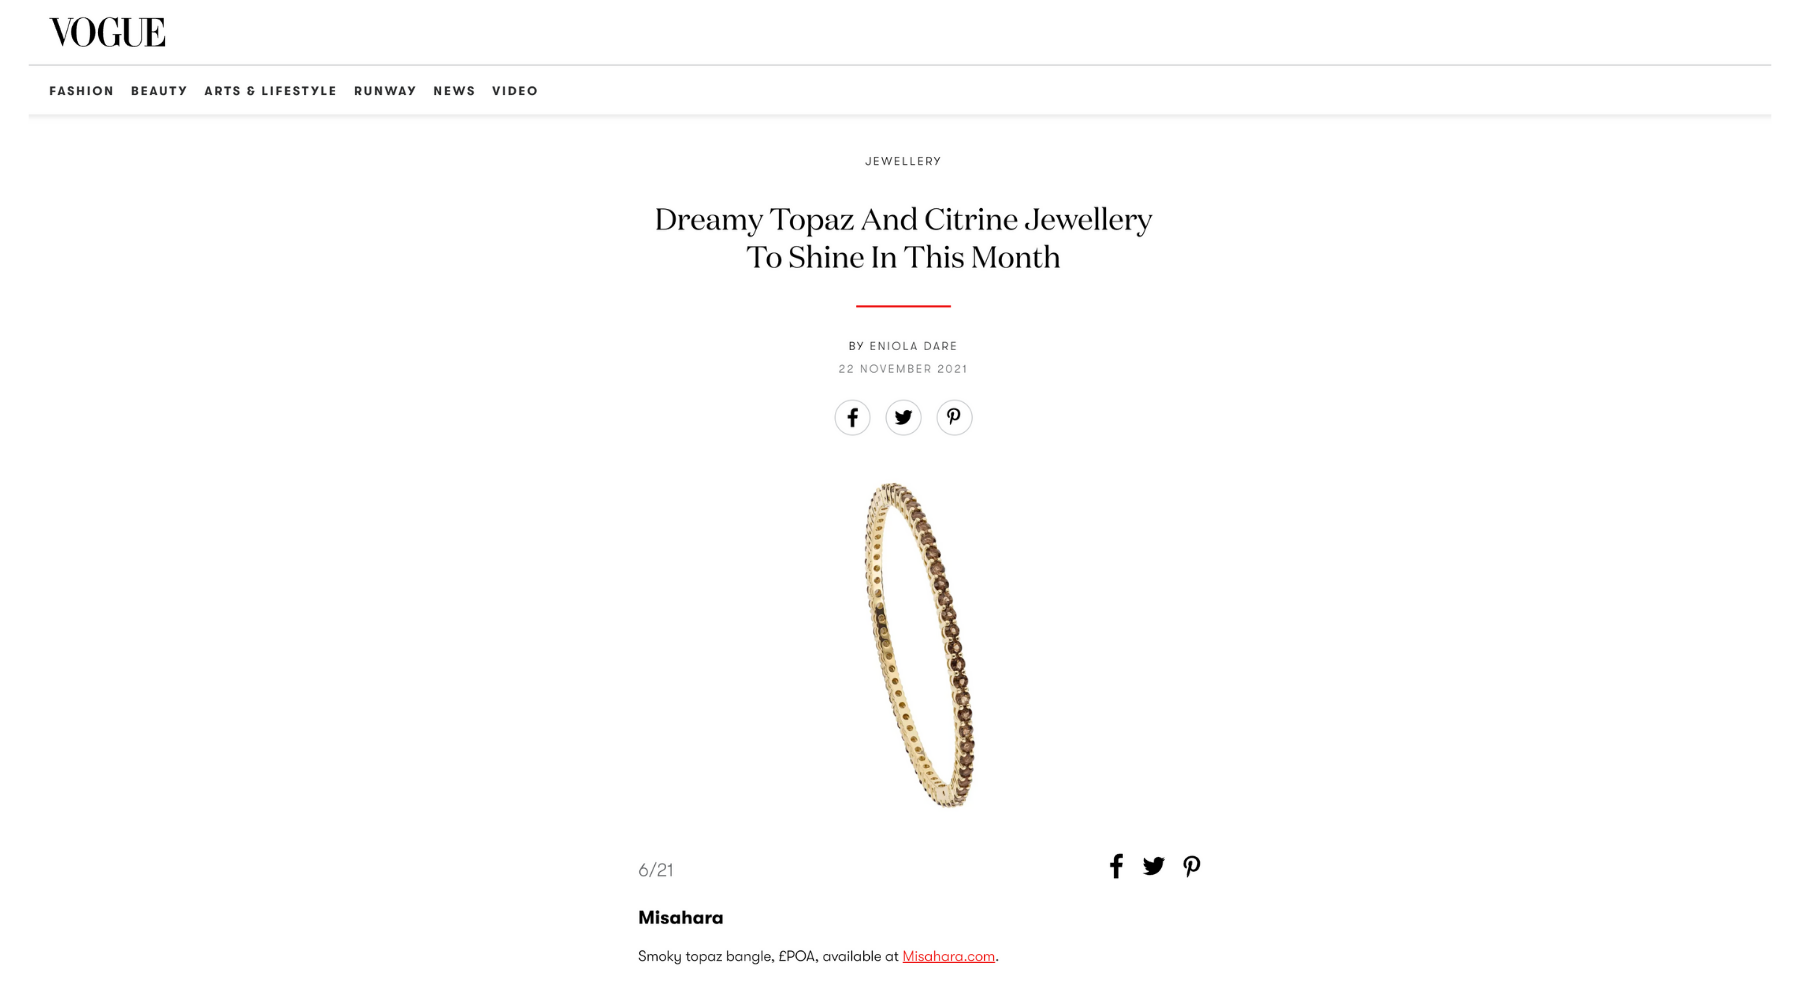
Task: Pin the bangle slide using black Pinterest icon
Action: pyautogui.click(x=1191, y=866)
